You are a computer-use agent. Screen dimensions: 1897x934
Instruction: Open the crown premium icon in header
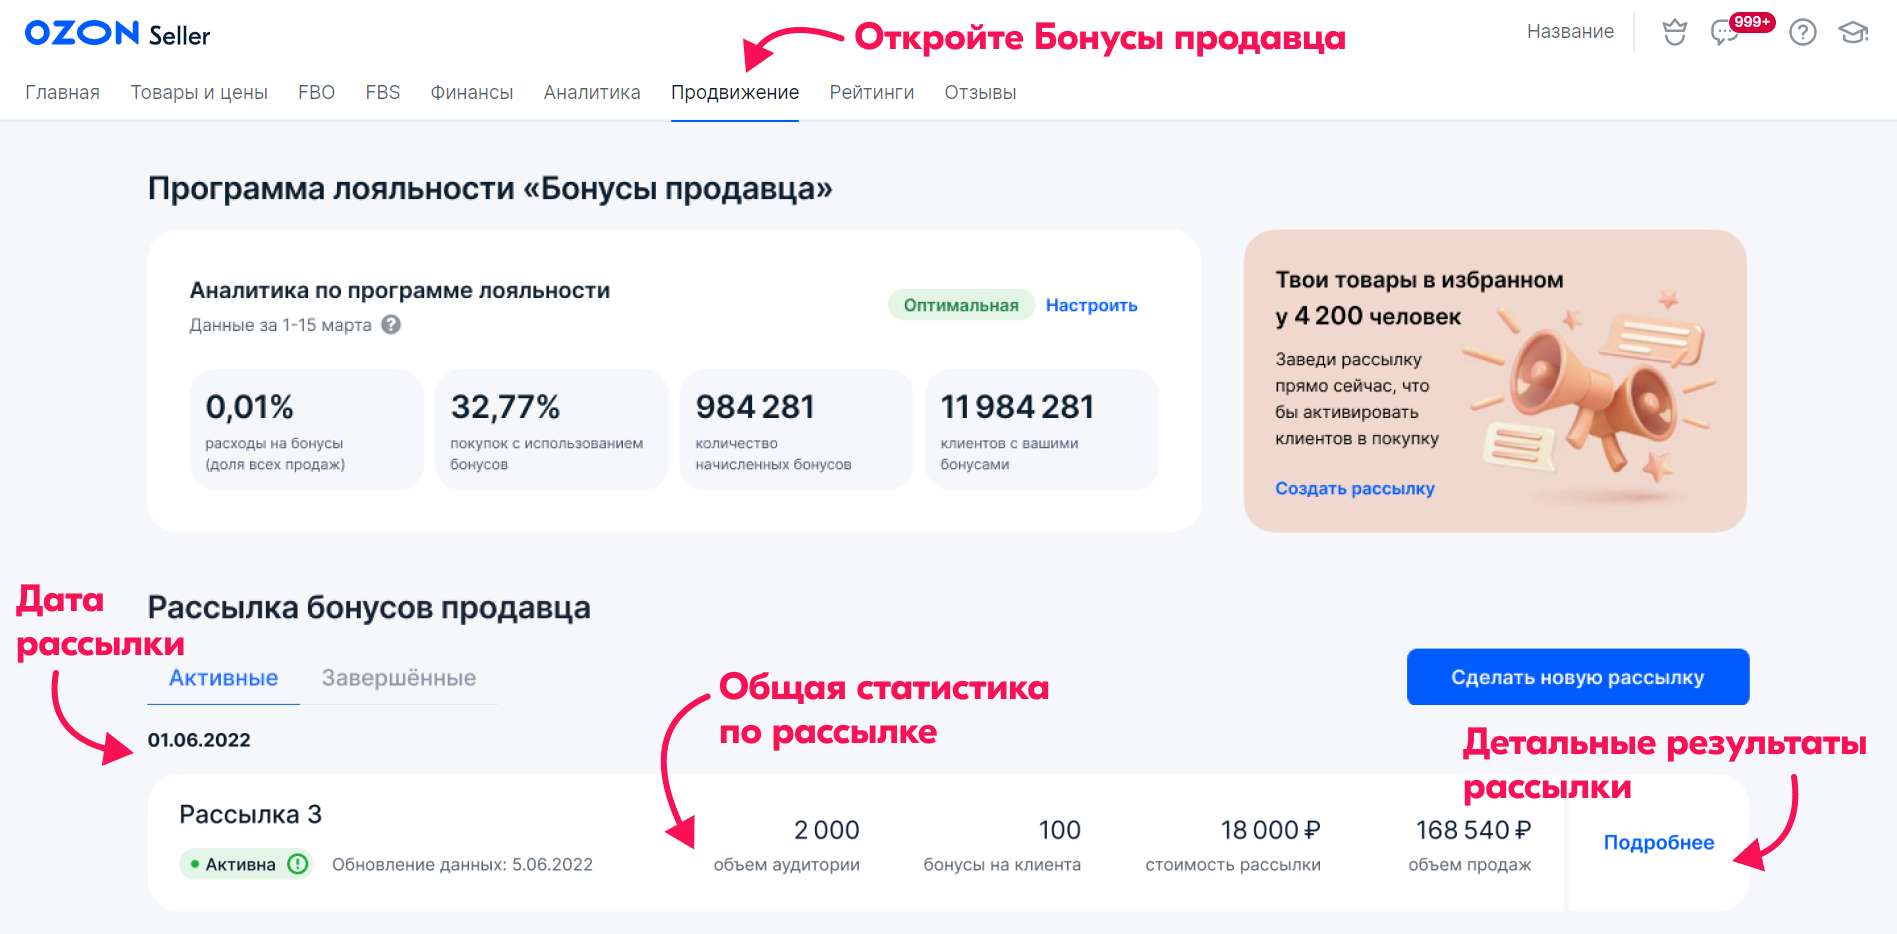[x=1675, y=32]
